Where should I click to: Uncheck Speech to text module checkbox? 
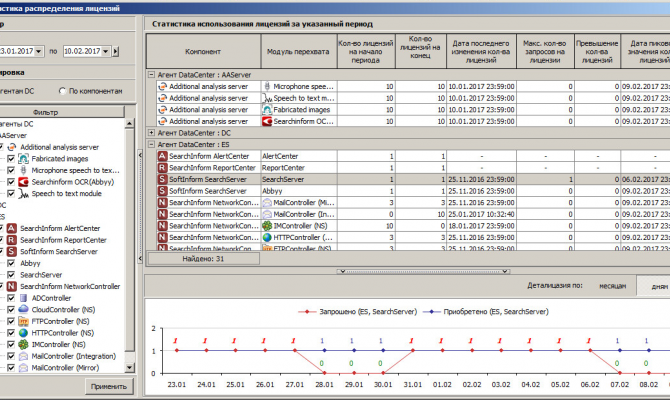[11, 194]
